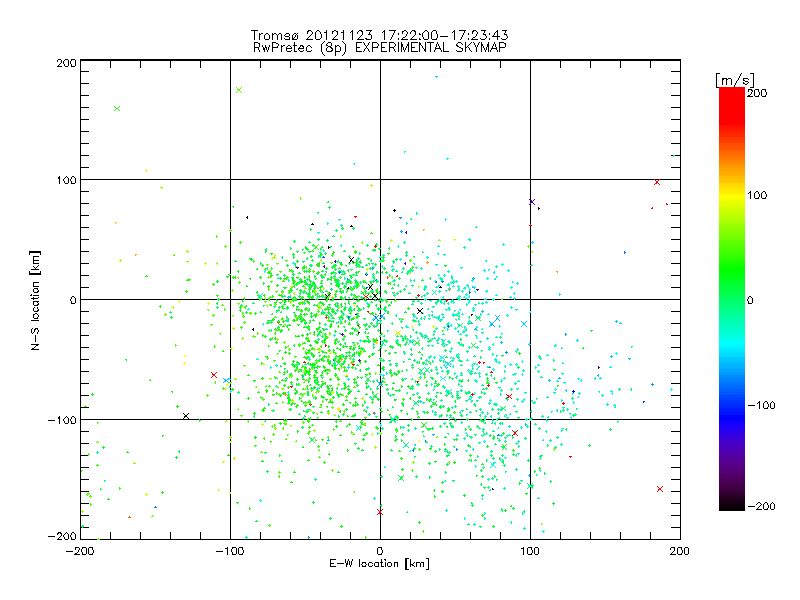Click the N-S axis tick label '0'

(x=73, y=300)
